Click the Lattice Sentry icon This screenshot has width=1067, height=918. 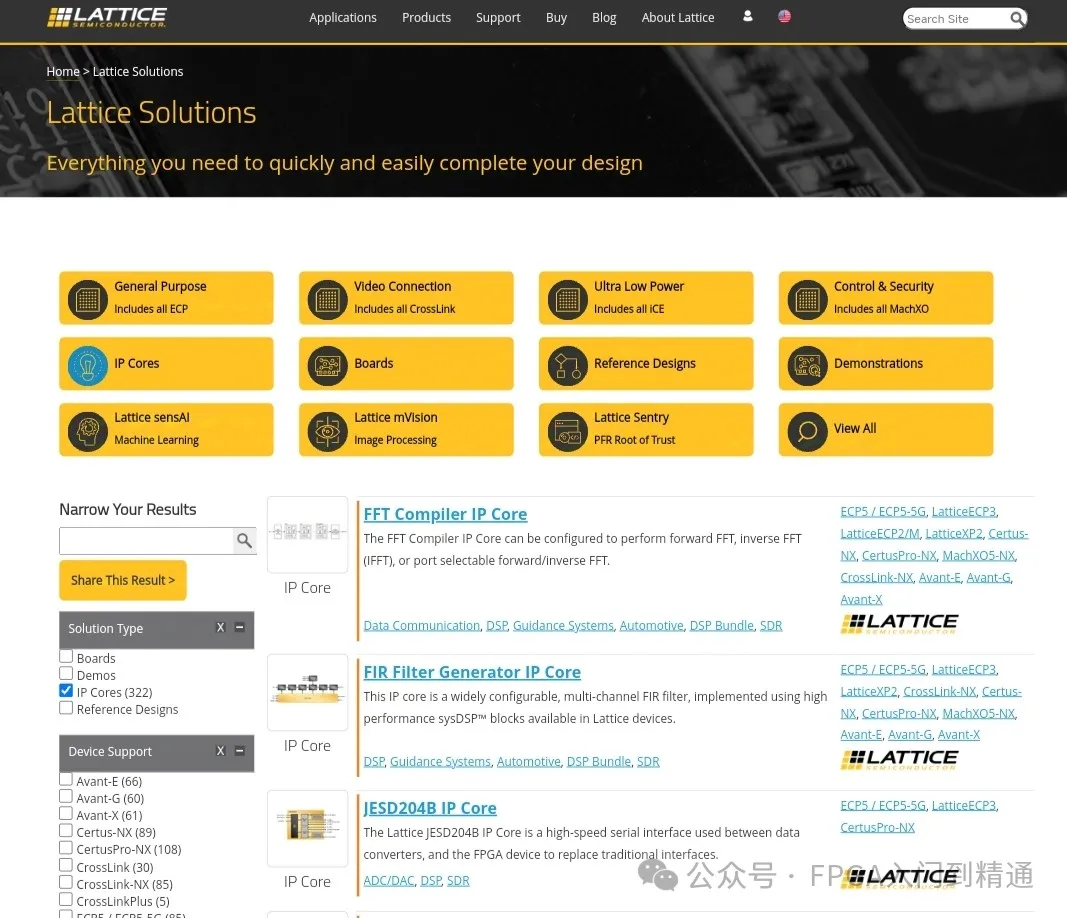click(x=568, y=431)
